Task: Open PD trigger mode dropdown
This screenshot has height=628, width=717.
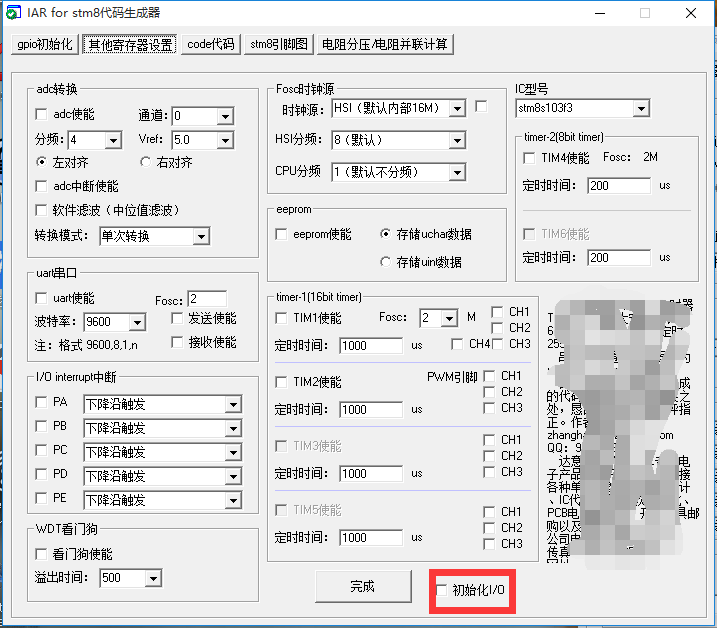Action: coord(233,477)
